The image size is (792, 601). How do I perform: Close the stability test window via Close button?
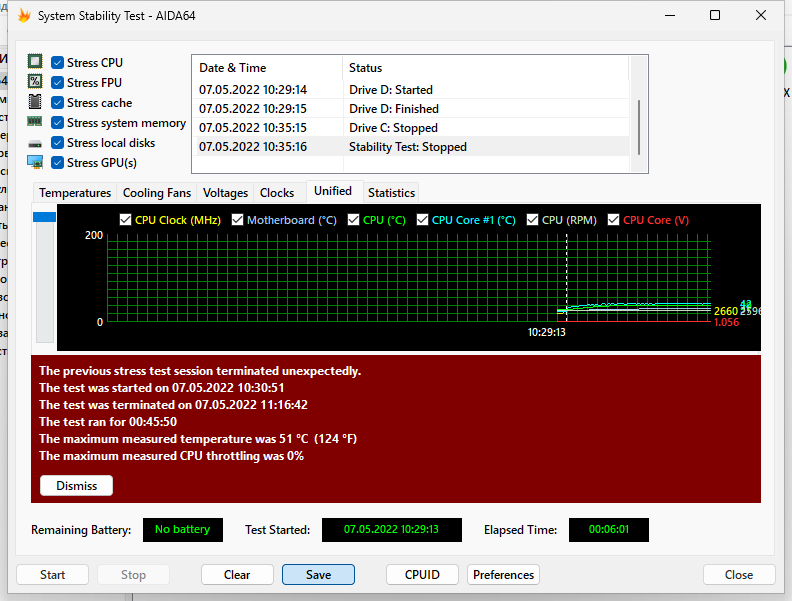(739, 575)
